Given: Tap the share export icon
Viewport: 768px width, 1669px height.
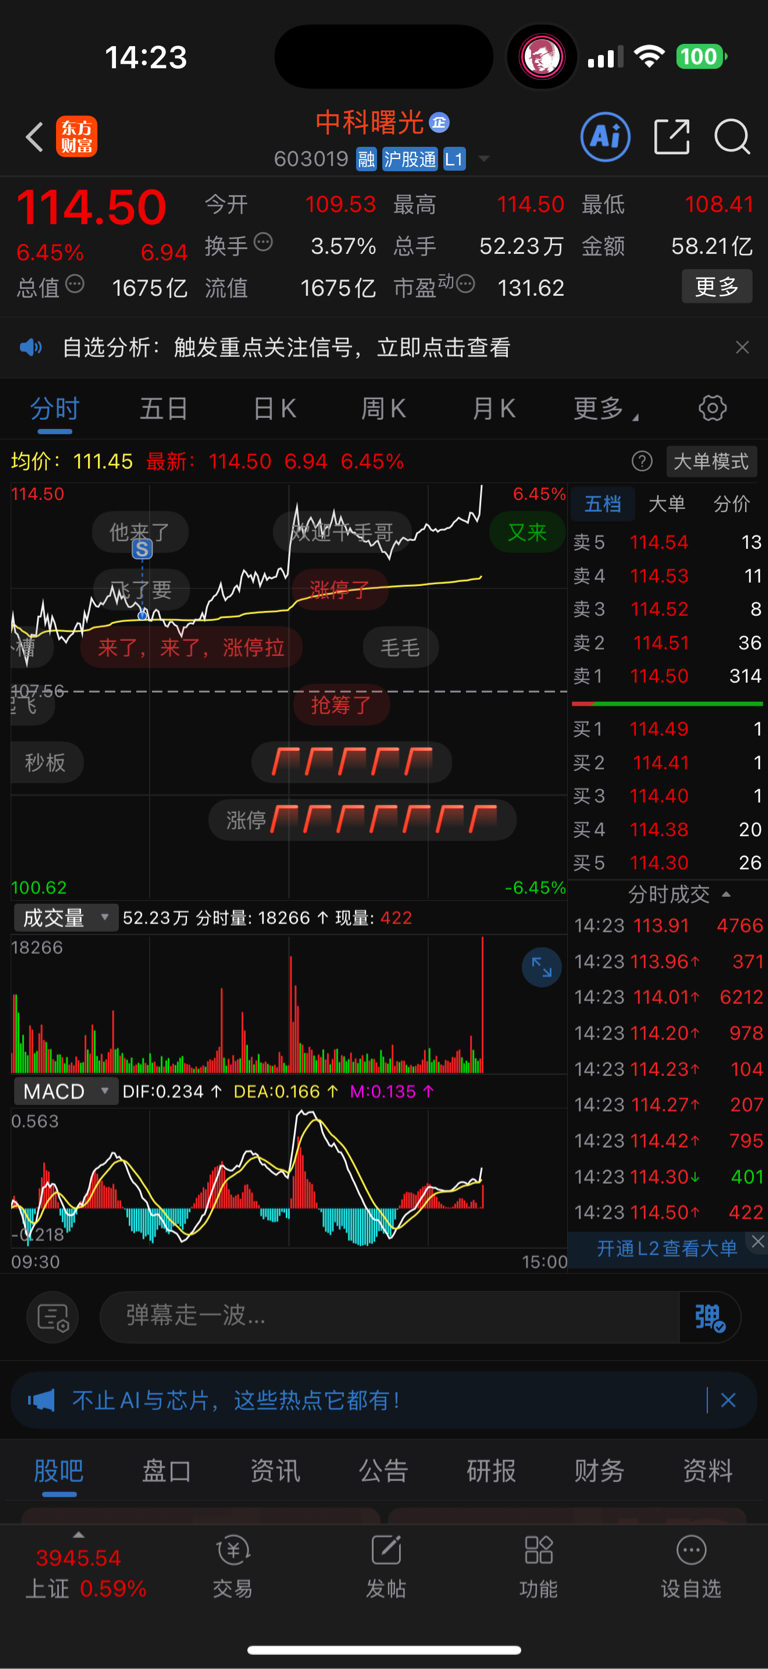Looking at the screenshot, I should coord(672,136).
